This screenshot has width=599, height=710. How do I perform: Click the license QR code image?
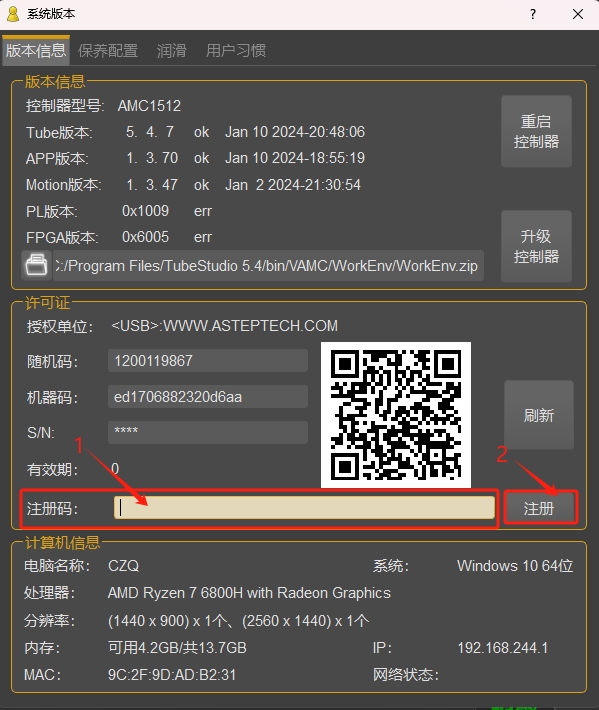tap(396, 415)
